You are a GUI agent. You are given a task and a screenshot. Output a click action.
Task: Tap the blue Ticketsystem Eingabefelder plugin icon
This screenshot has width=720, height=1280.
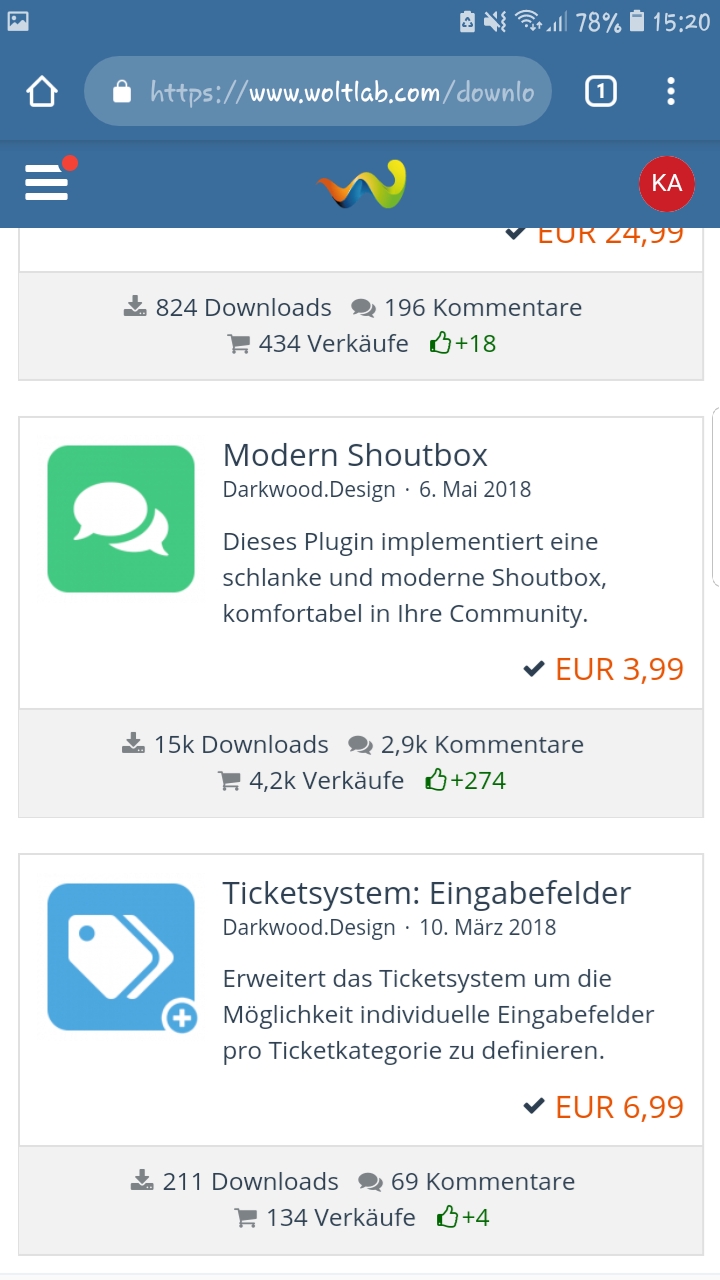[121, 957]
